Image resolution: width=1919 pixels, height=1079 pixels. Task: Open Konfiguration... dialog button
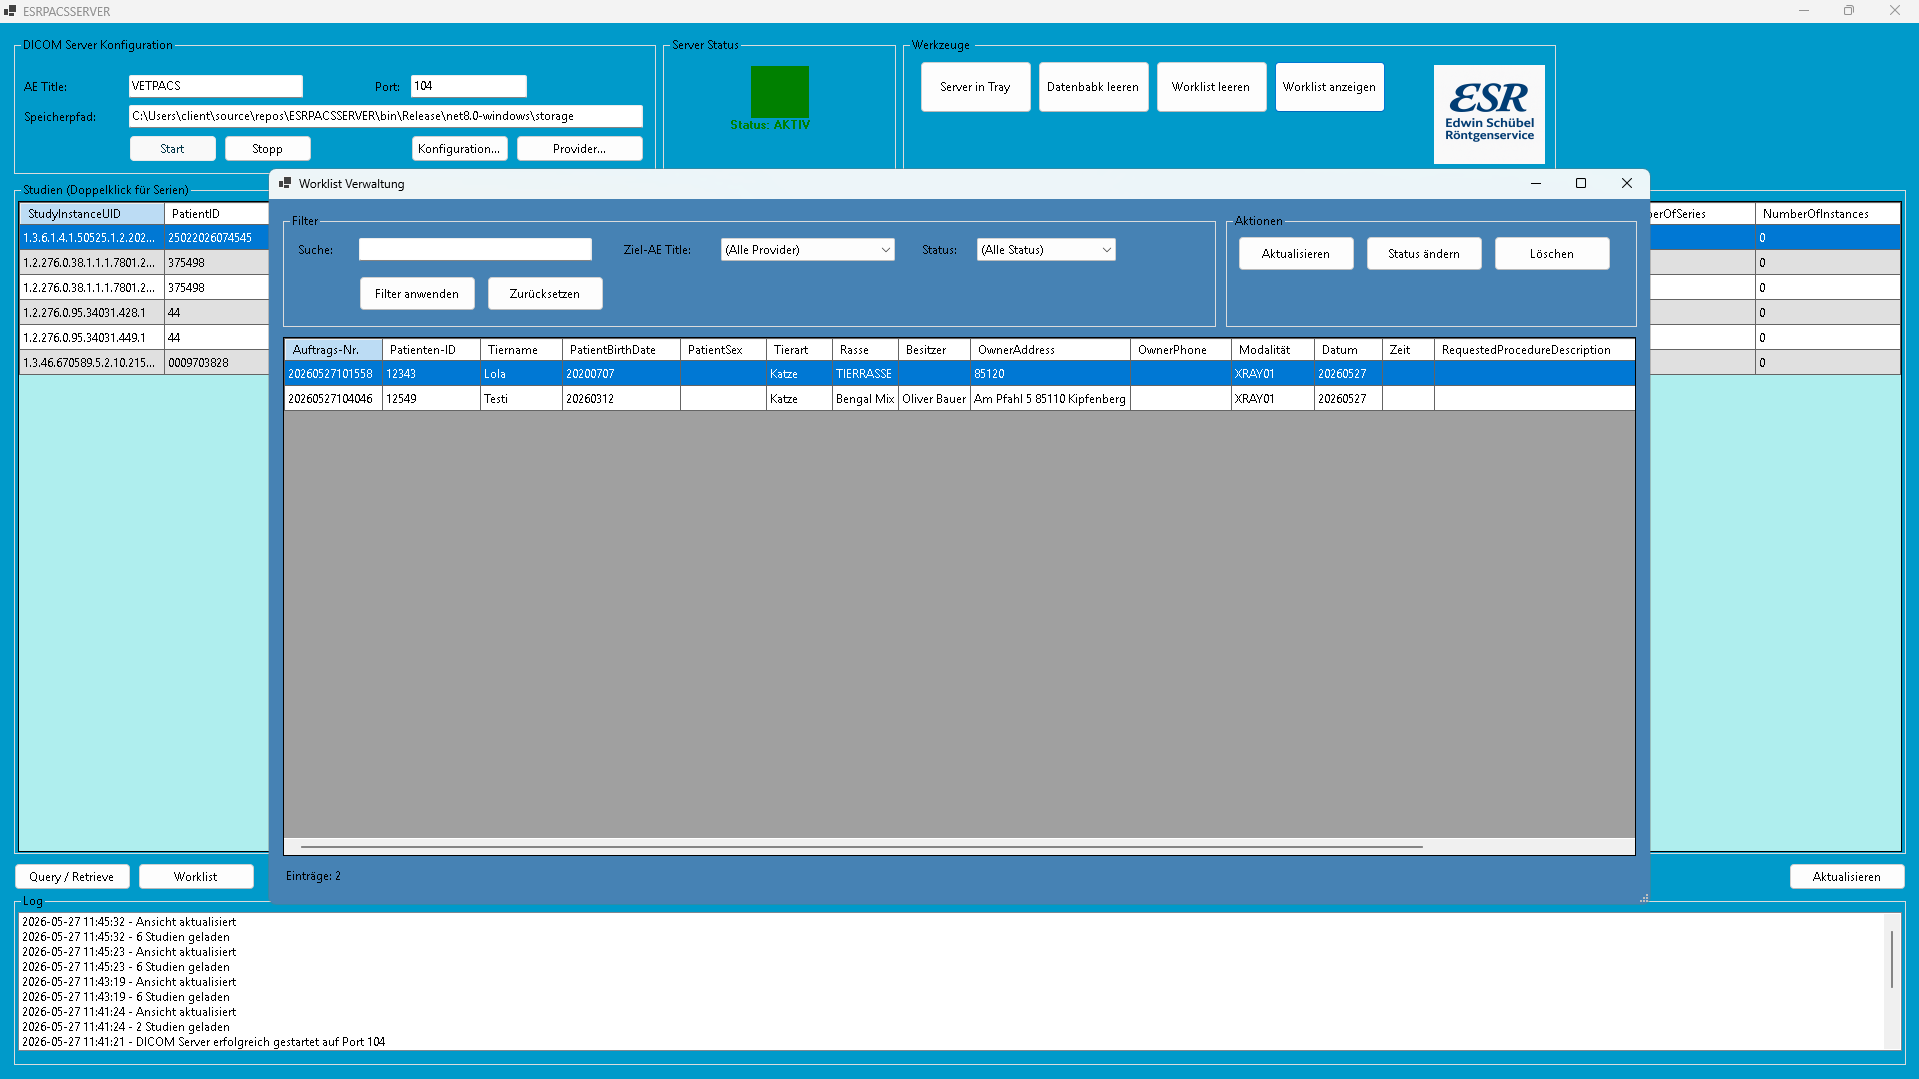(459, 149)
